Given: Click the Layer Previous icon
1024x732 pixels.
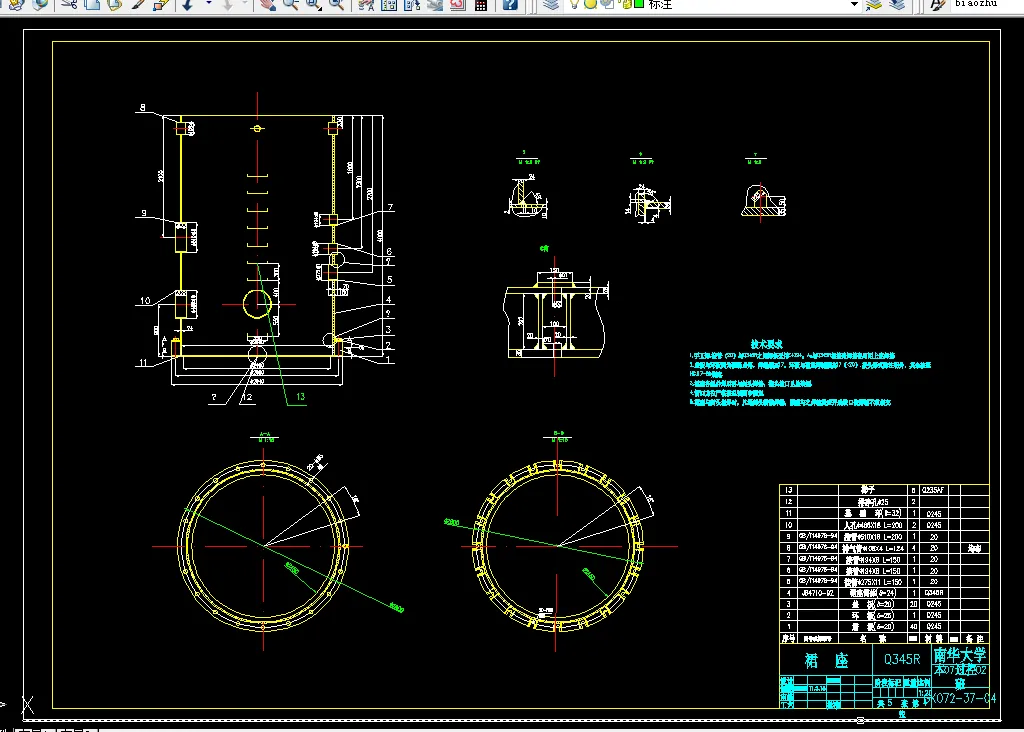Looking at the screenshot, I should pos(897,5).
